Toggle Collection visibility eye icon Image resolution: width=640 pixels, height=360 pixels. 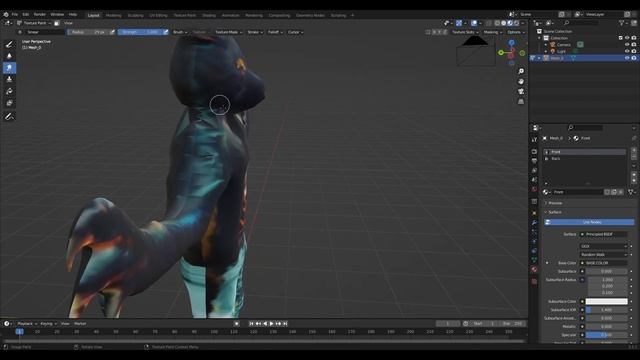pos(627,38)
